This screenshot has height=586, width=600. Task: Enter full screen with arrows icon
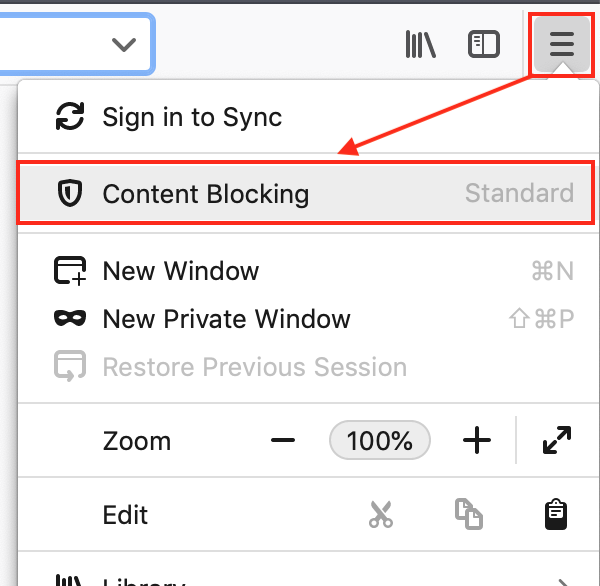[557, 440]
